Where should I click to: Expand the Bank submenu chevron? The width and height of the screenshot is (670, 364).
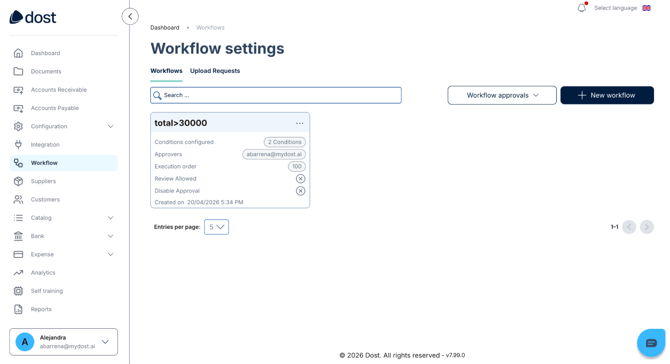[x=110, y=236]
